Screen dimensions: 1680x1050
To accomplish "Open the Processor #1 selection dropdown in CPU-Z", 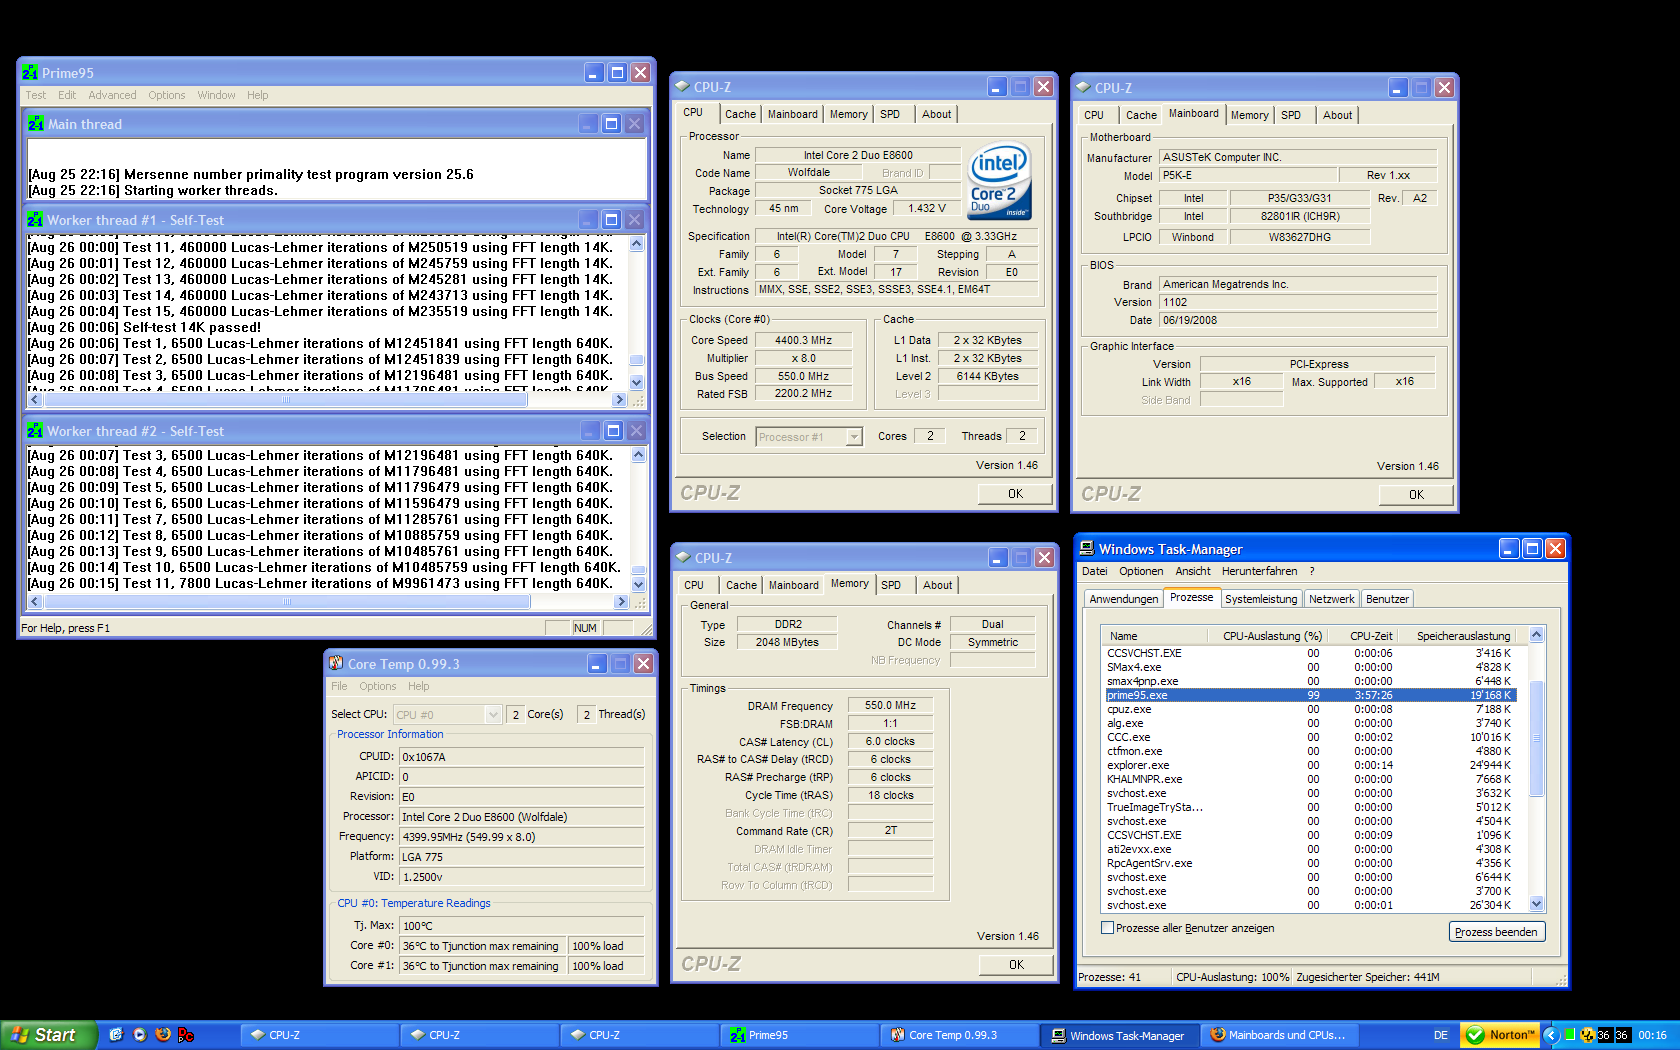I will tap(853, 437).
